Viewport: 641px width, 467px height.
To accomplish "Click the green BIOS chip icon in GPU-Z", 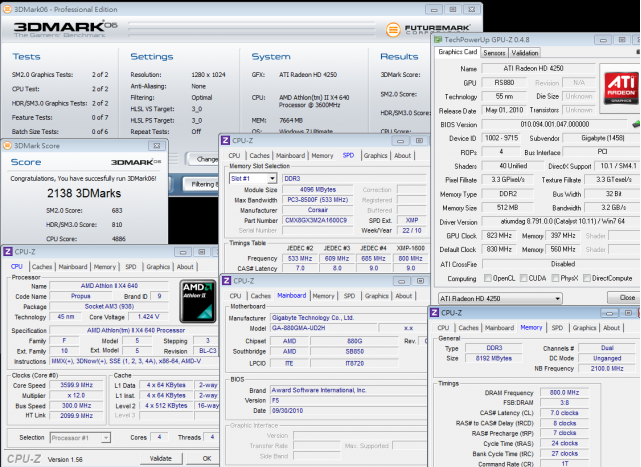I will click(636, 124).
